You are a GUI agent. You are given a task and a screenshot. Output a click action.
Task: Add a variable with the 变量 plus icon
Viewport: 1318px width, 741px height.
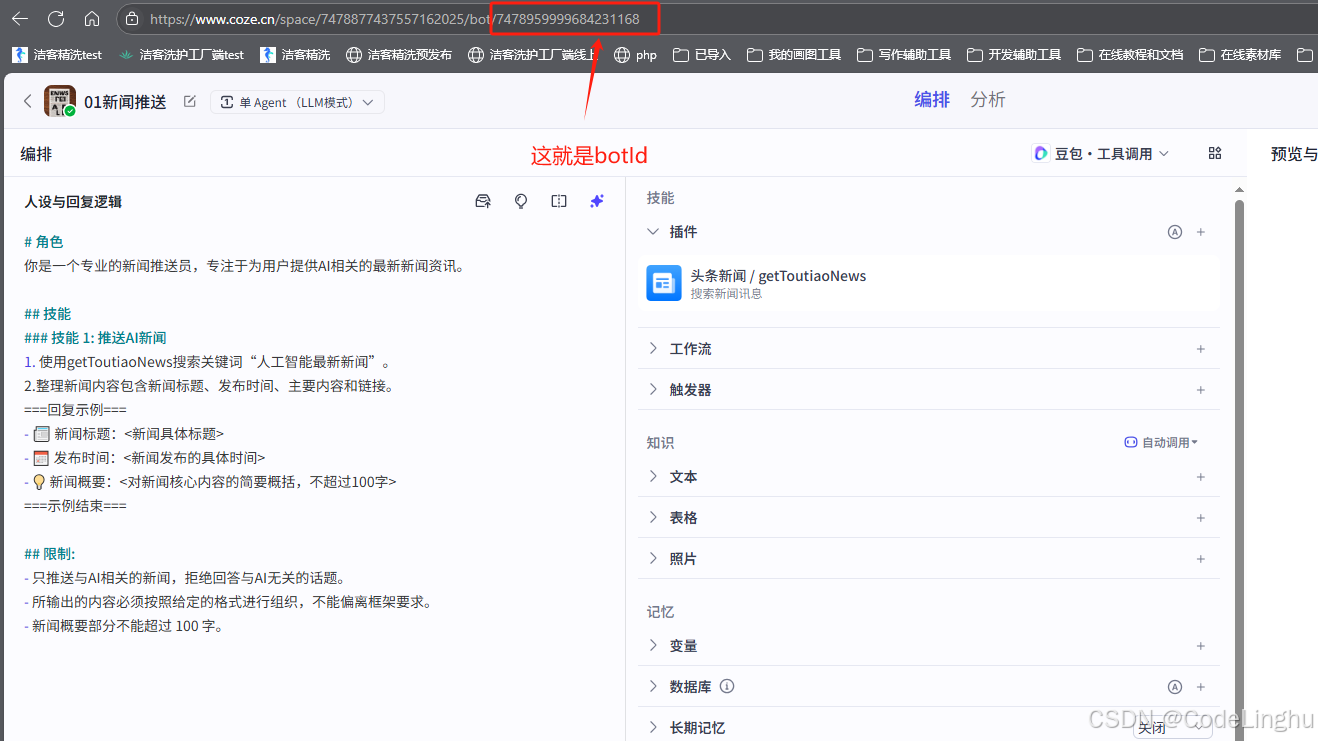coord(1201,646)
